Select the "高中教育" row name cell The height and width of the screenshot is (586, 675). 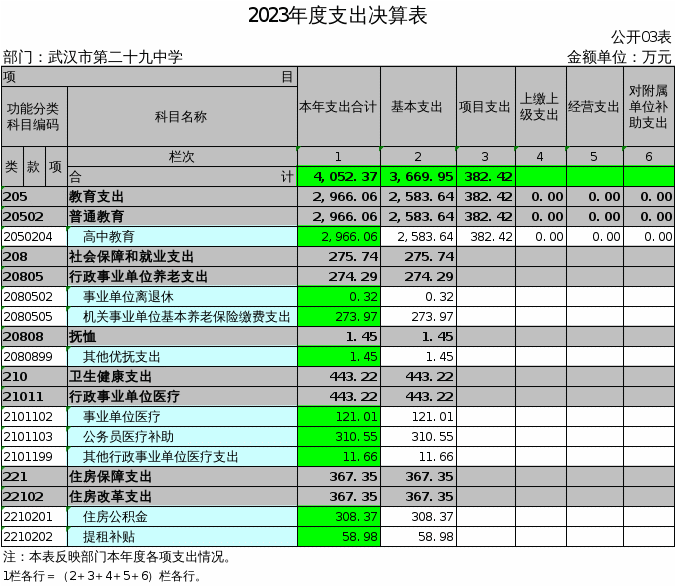pyautogui.click(x=181, y=237)
